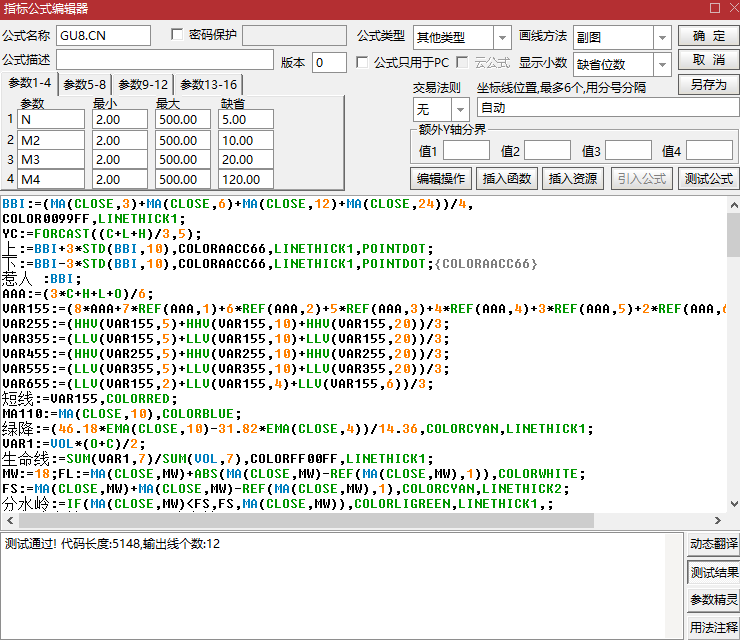Click parameter name field N
740x640 pixels.
click(x=51, y=119)
